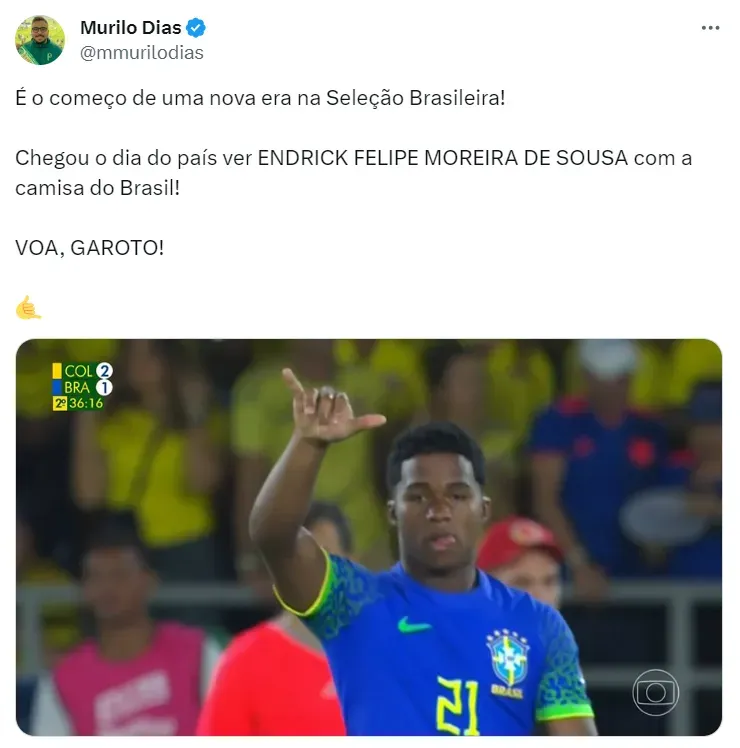Click the name ENDRICK FELIPE MOREIRA DE SOUSA
Image resolution: width=740 pixels, height=748 pixels.
click(x=443, y=158)
